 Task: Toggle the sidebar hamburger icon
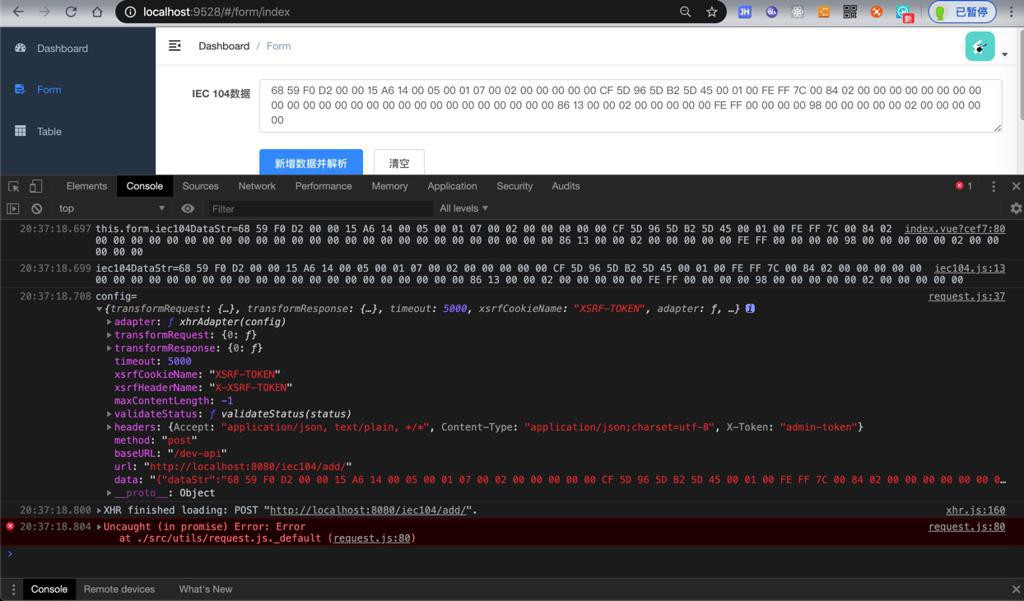pos(174,46)
